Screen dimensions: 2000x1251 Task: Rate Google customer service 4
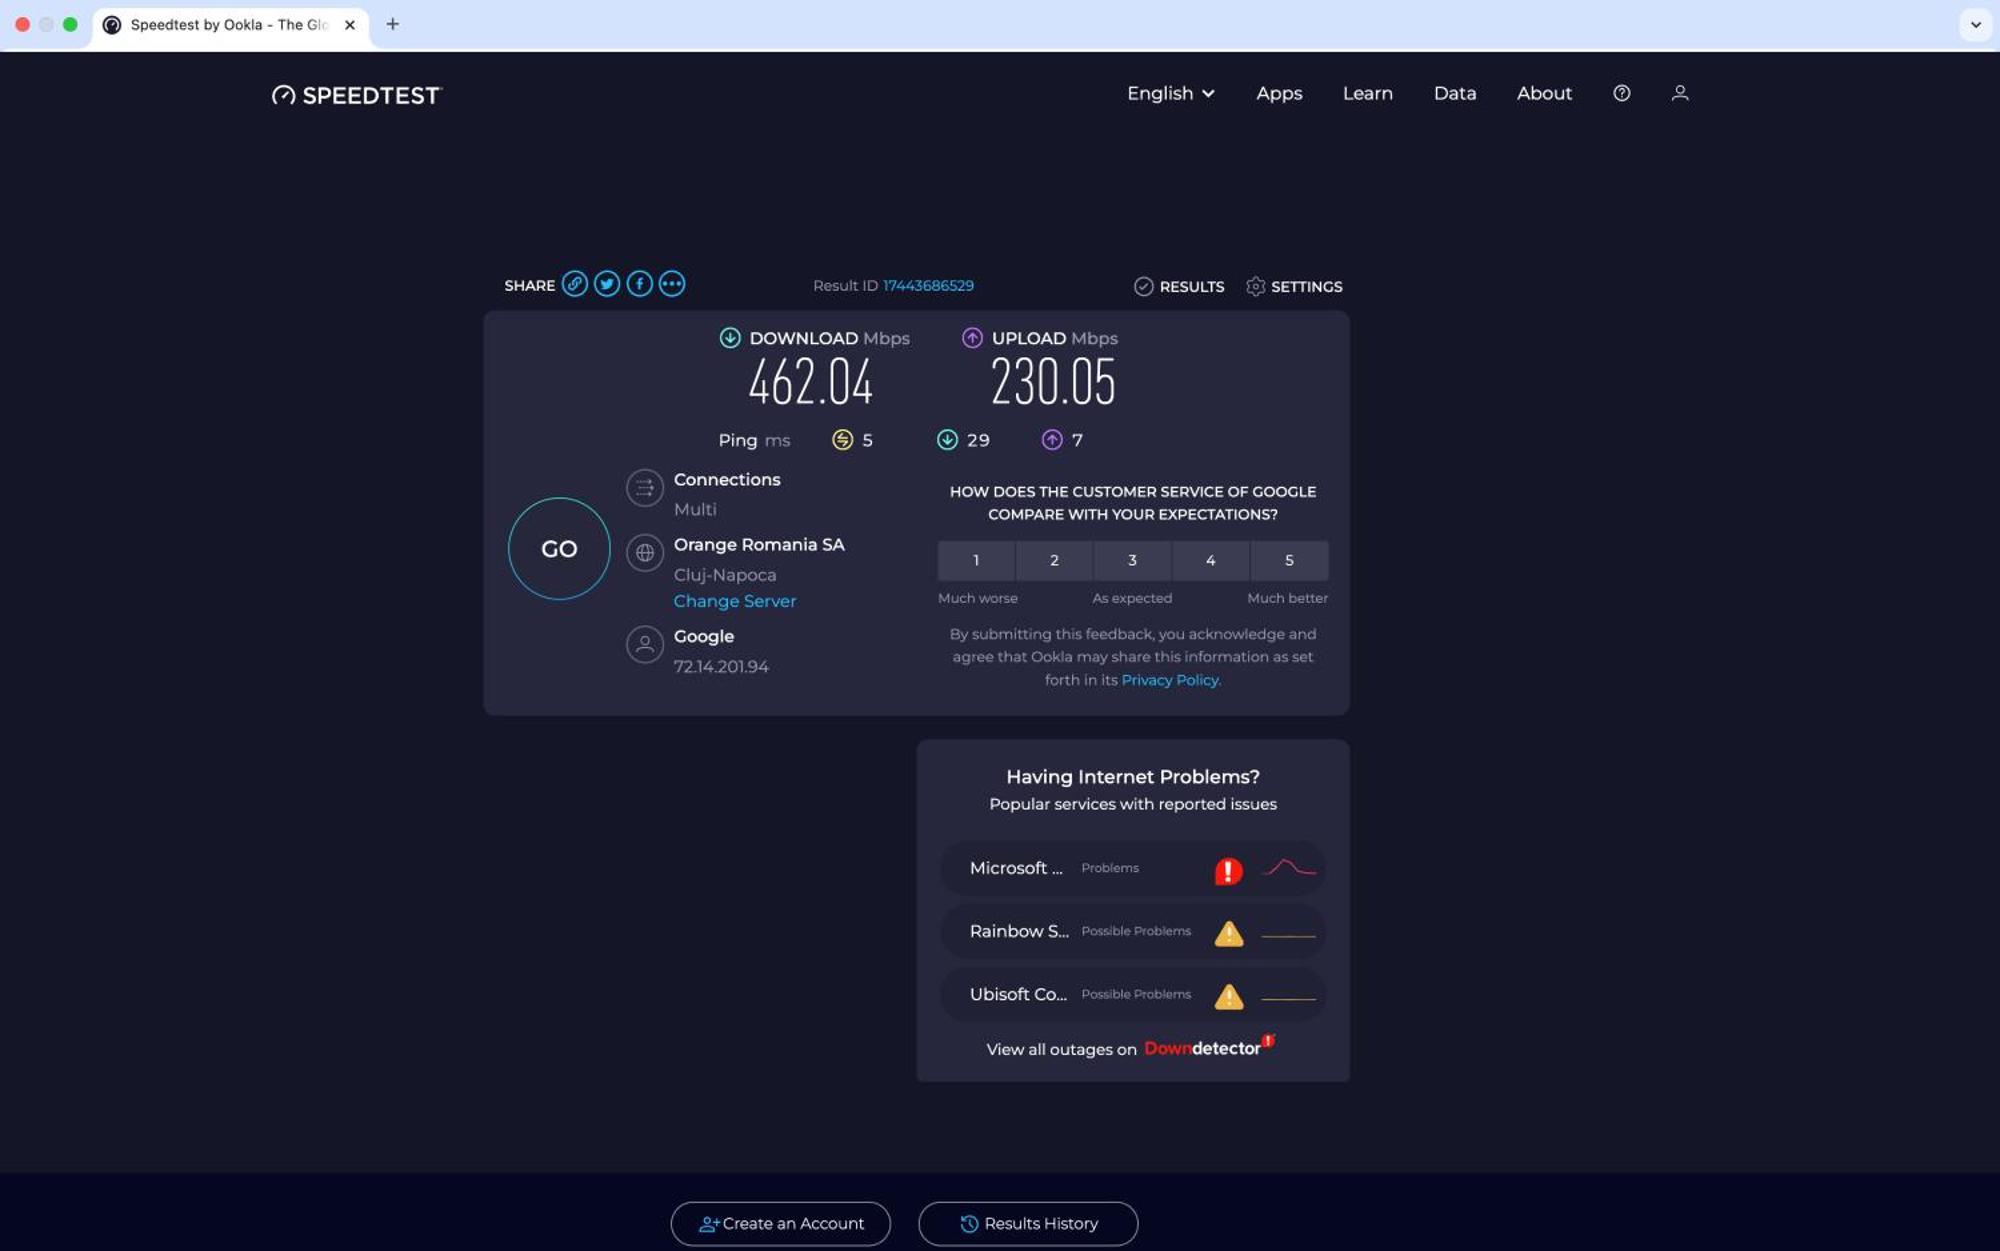[x=1211, y=560]
